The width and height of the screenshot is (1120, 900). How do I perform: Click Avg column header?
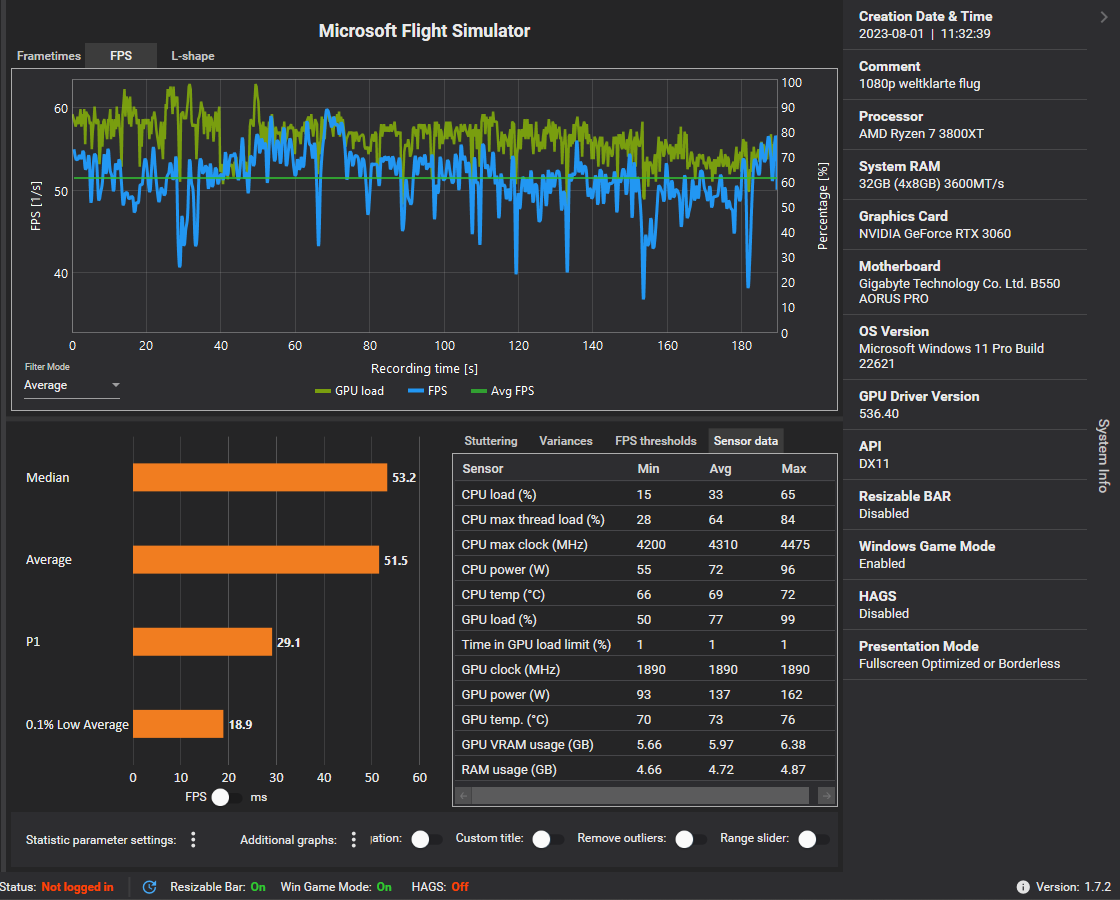point(720,469)
